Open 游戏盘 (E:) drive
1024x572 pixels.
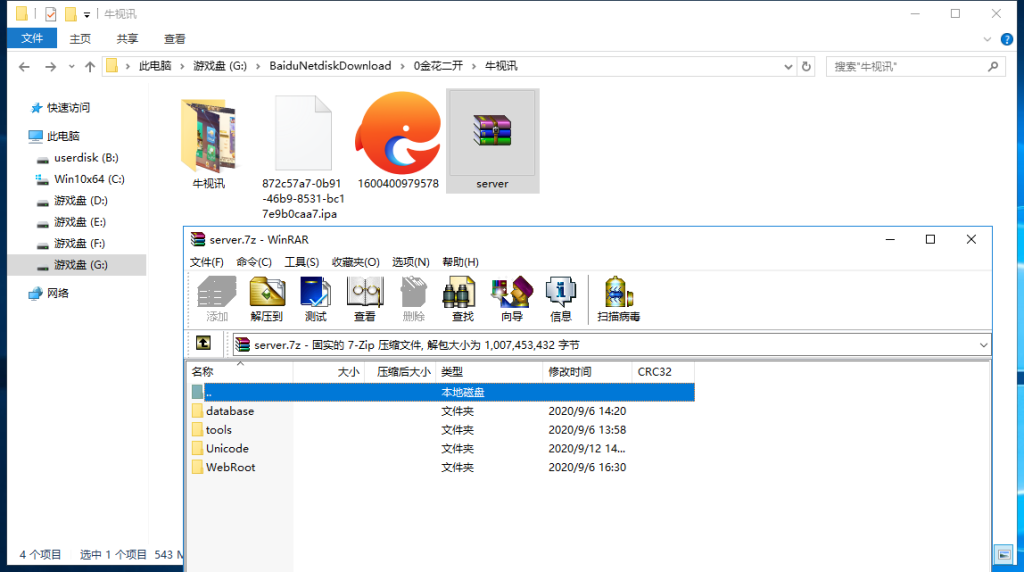pos(80,222)
